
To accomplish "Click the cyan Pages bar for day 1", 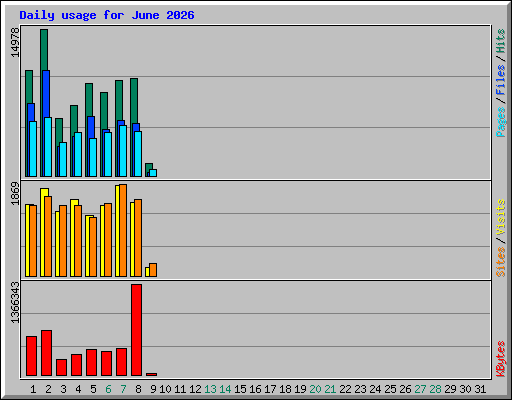I will tap(33, 149).
